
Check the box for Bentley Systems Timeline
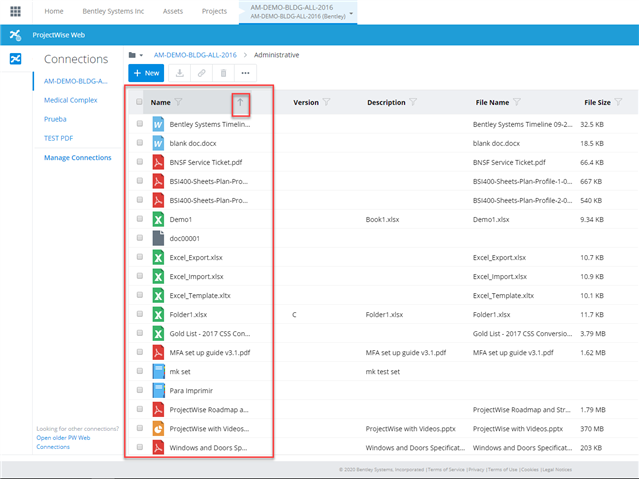pyautogui.click(x=140, y=124)
